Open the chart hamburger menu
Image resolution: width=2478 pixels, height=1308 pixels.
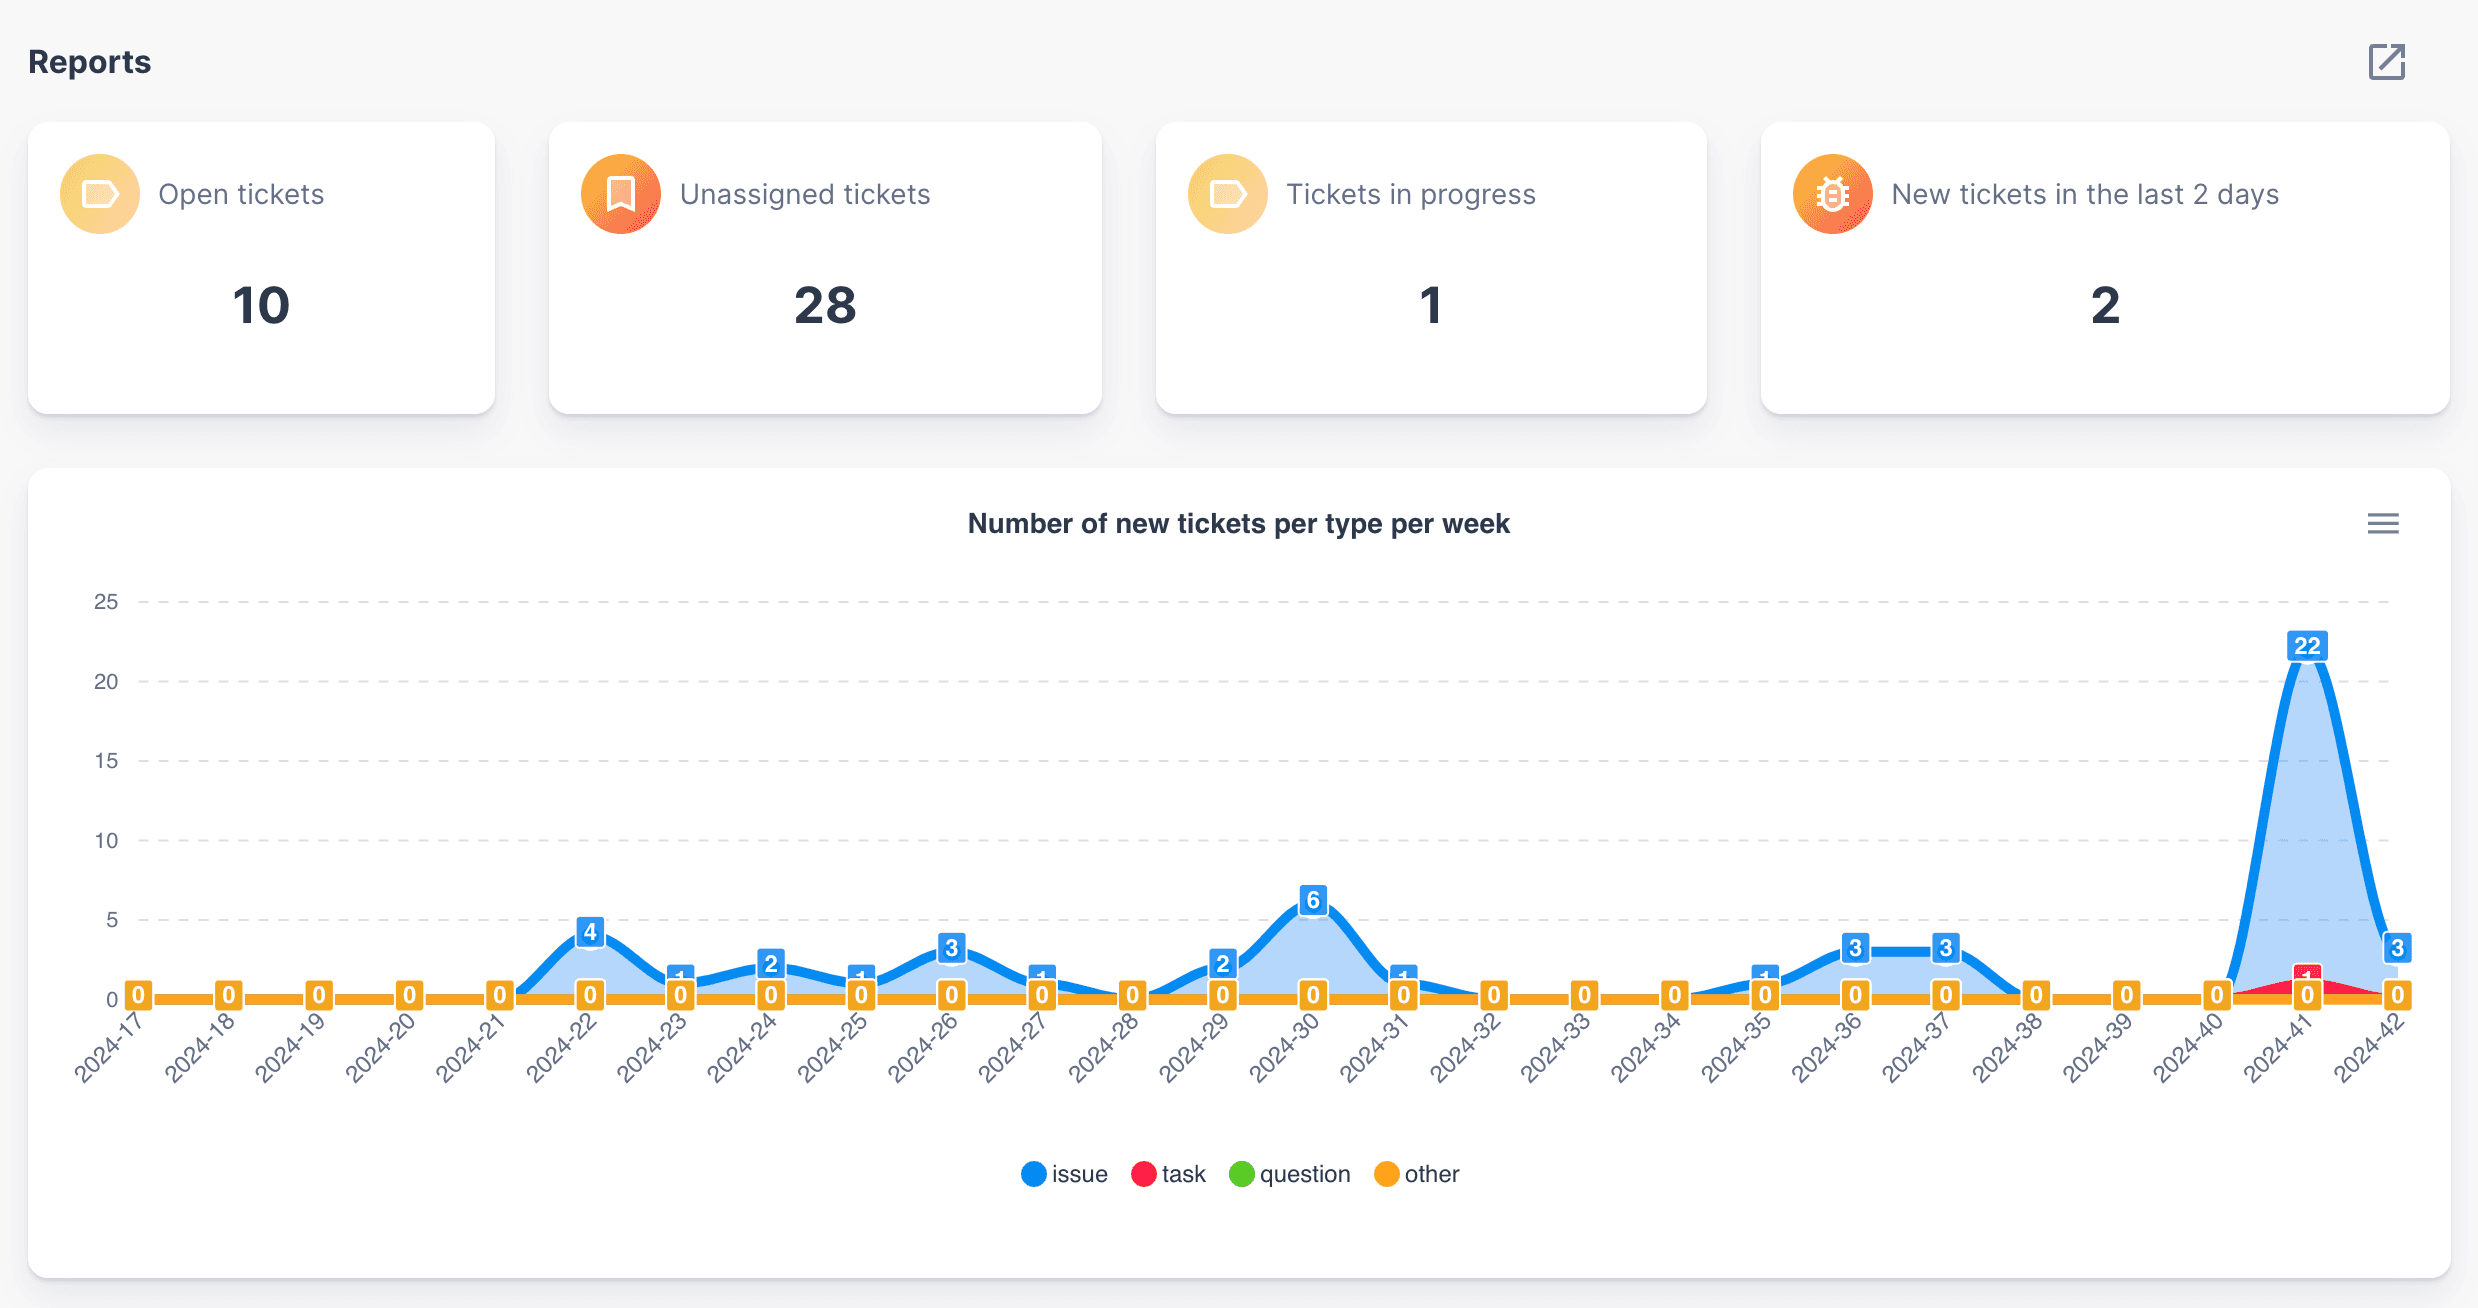2383,524
